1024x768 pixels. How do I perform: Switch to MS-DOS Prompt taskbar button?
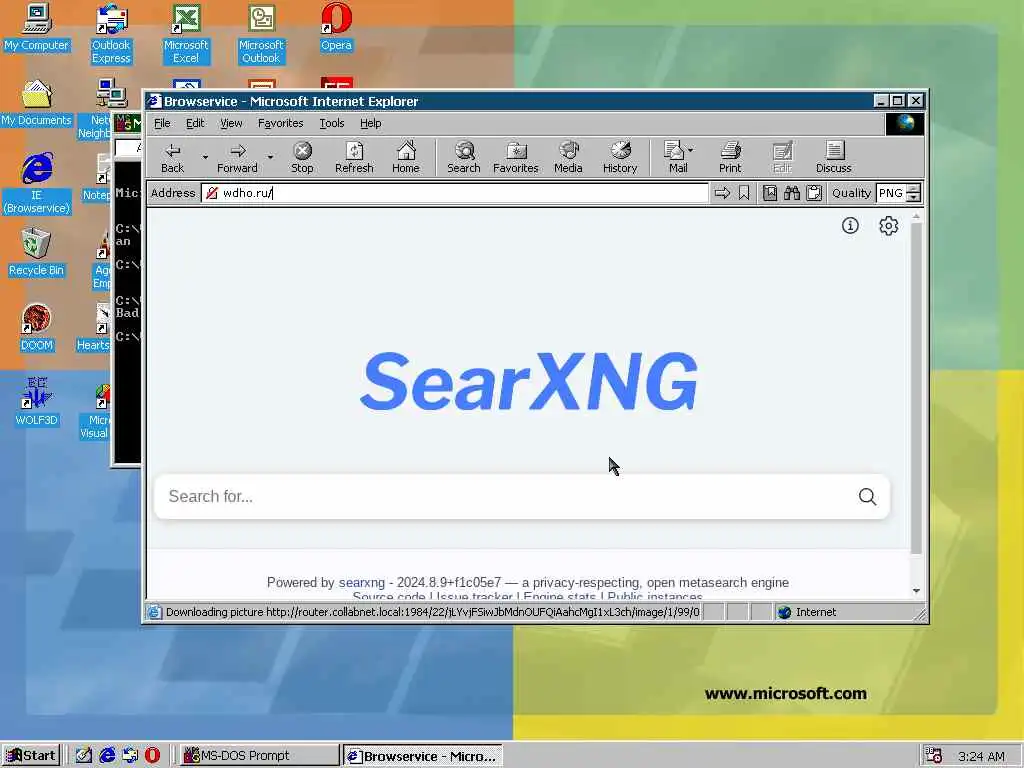259,756
